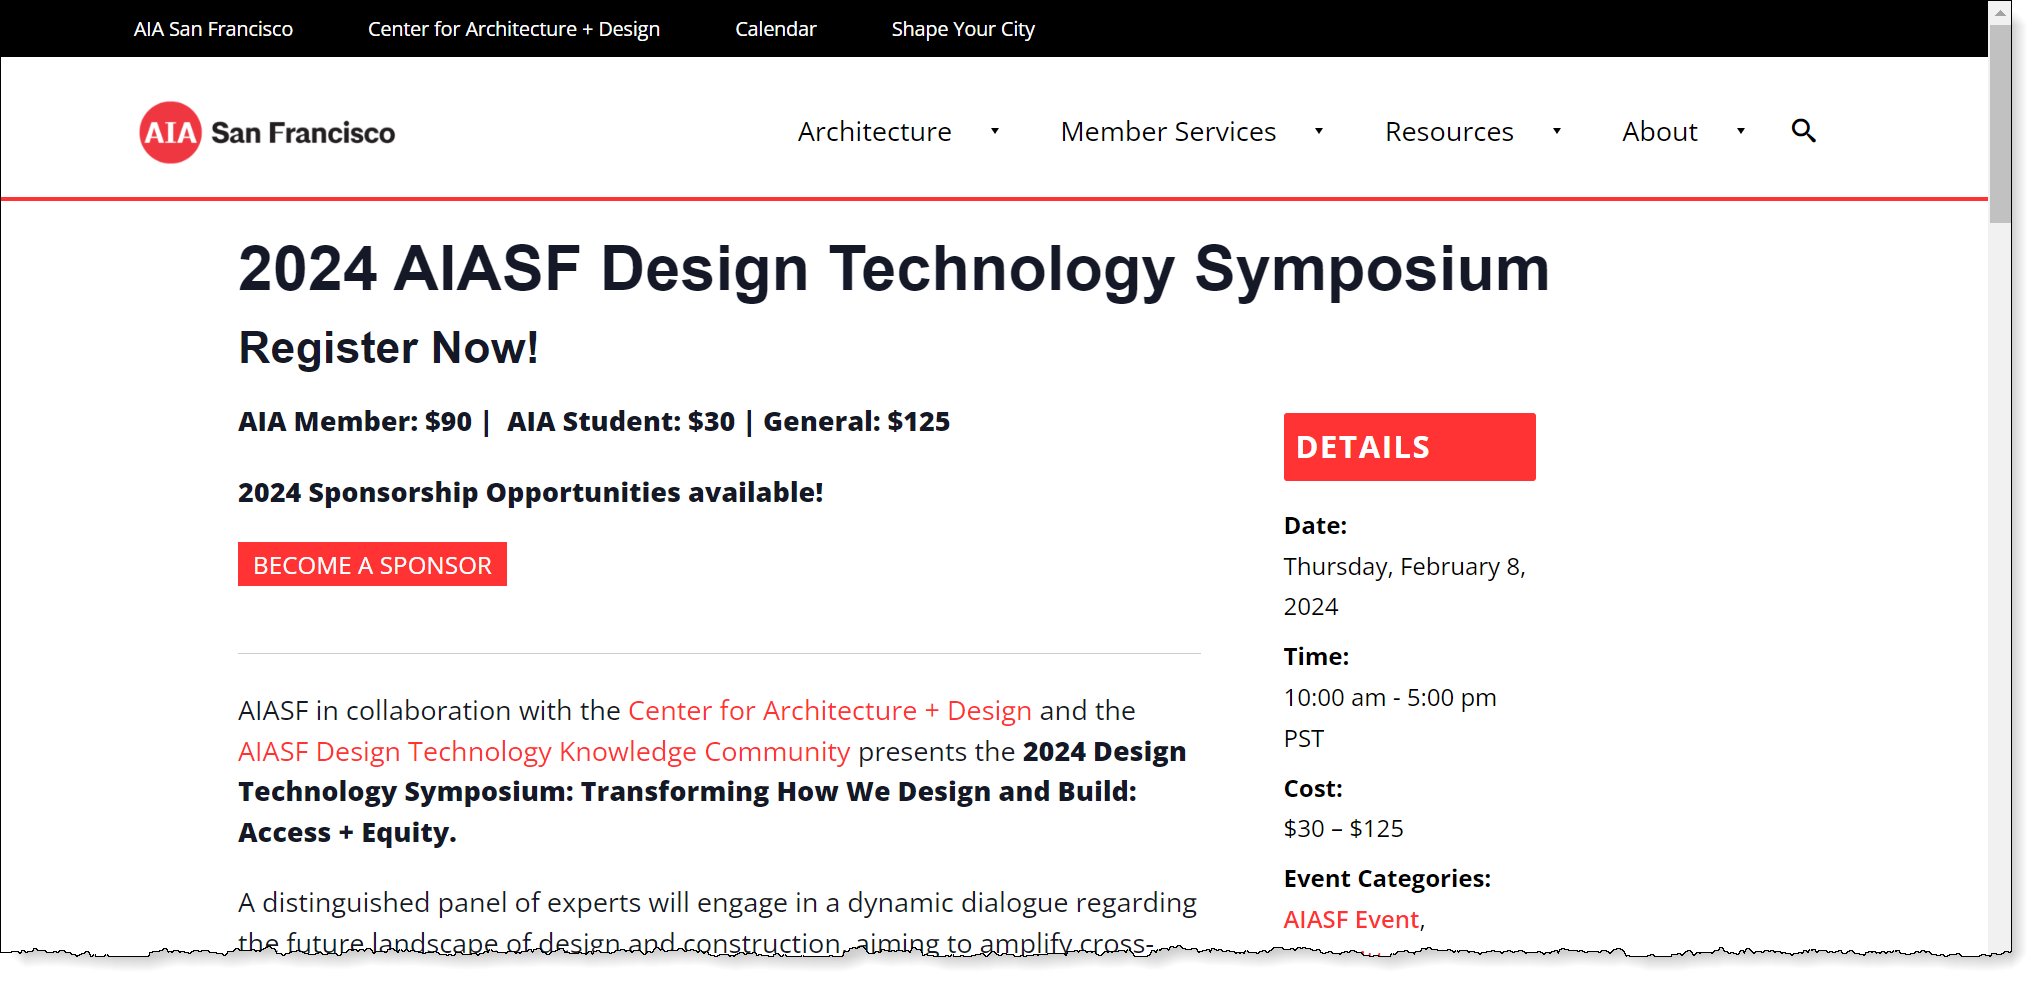Click the Become a Sponsor button
The width and height of the screenshot is (2038, 983).
(x=372, y=564)
